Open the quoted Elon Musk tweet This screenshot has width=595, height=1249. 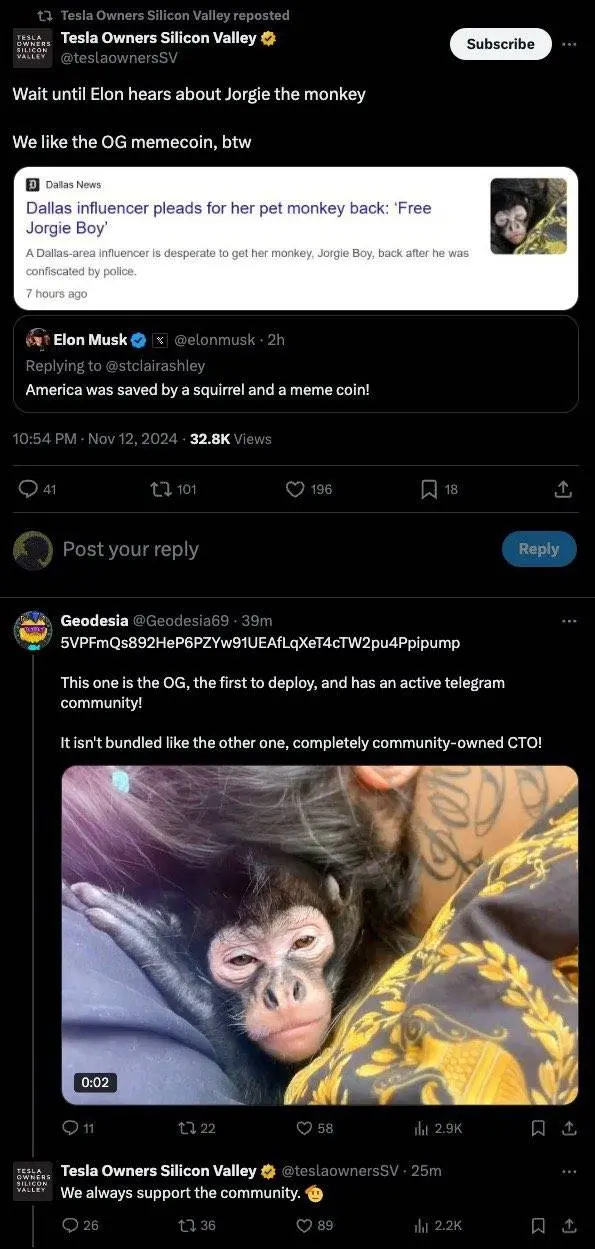point(297,364)
